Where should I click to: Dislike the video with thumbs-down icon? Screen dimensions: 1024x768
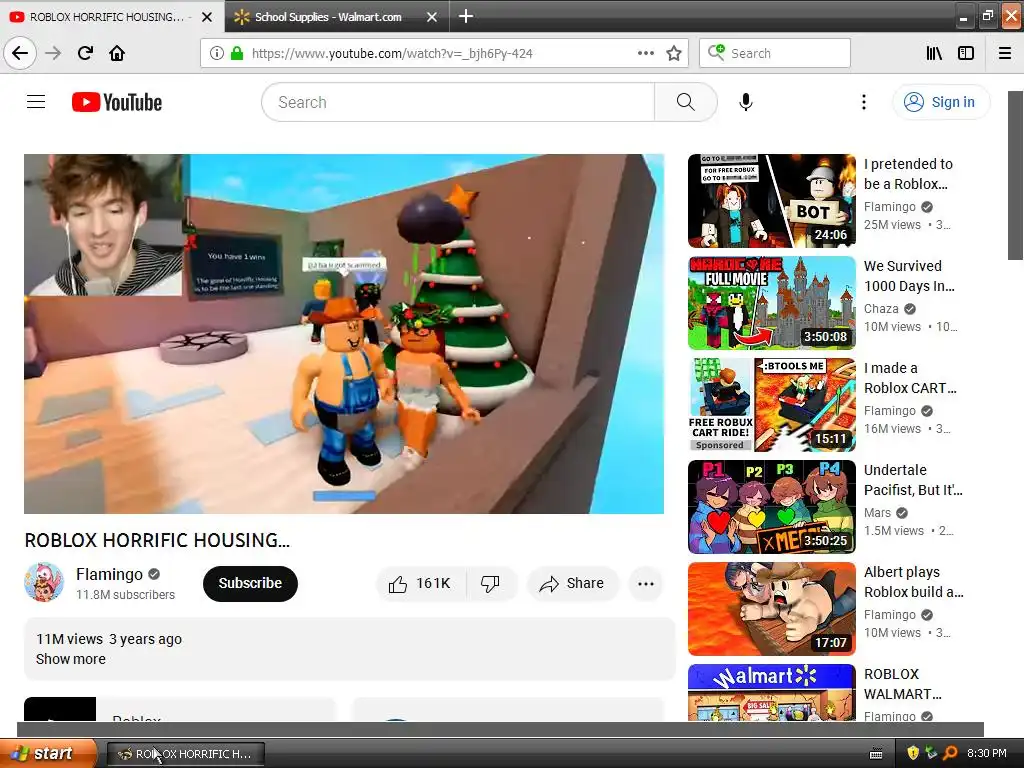coord(490,584)
